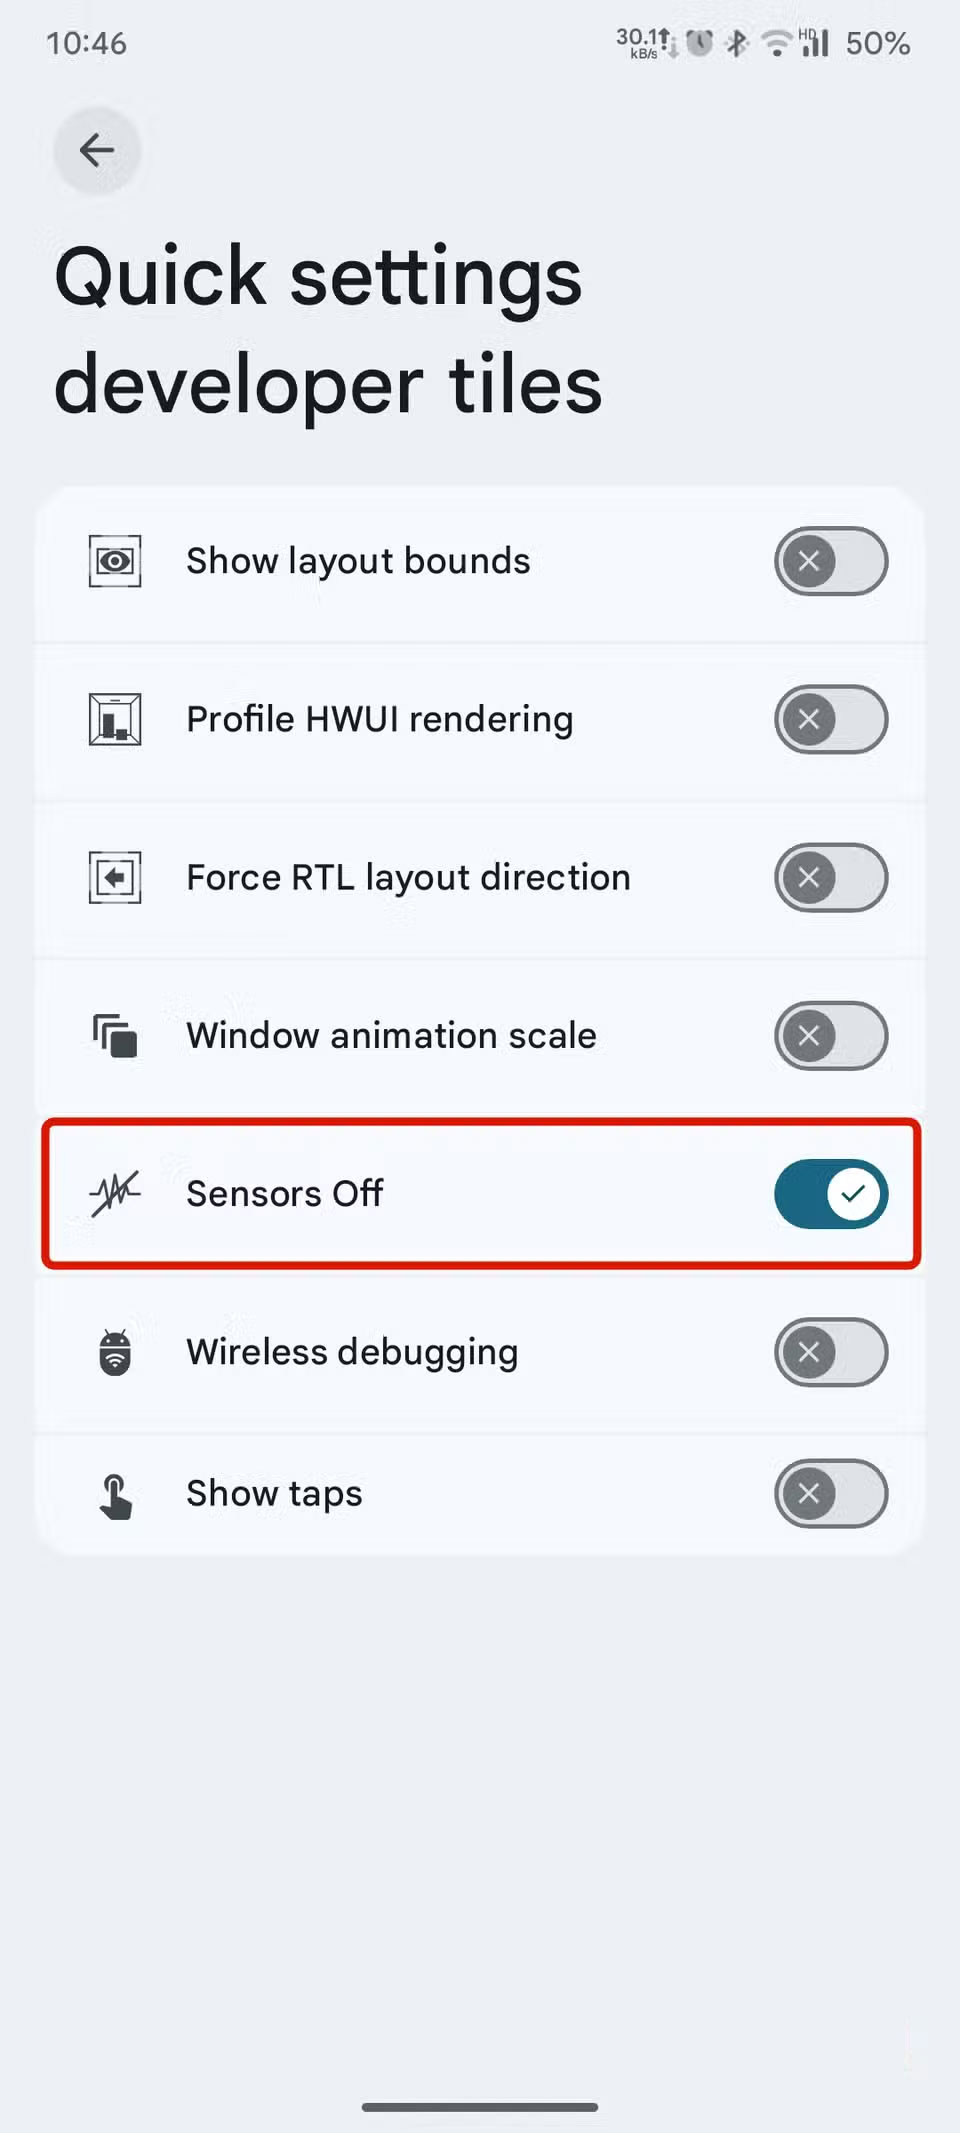Click the Window animation scale icon
Image resolution: width=960 pixels, height=2133 pixels.
point(113,1036)
